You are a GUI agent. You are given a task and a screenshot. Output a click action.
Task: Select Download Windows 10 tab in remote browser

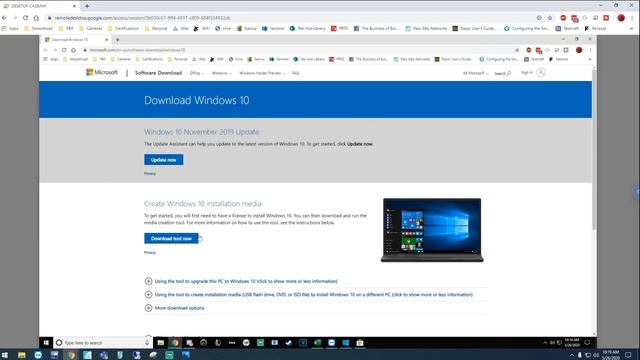(76, 40)
